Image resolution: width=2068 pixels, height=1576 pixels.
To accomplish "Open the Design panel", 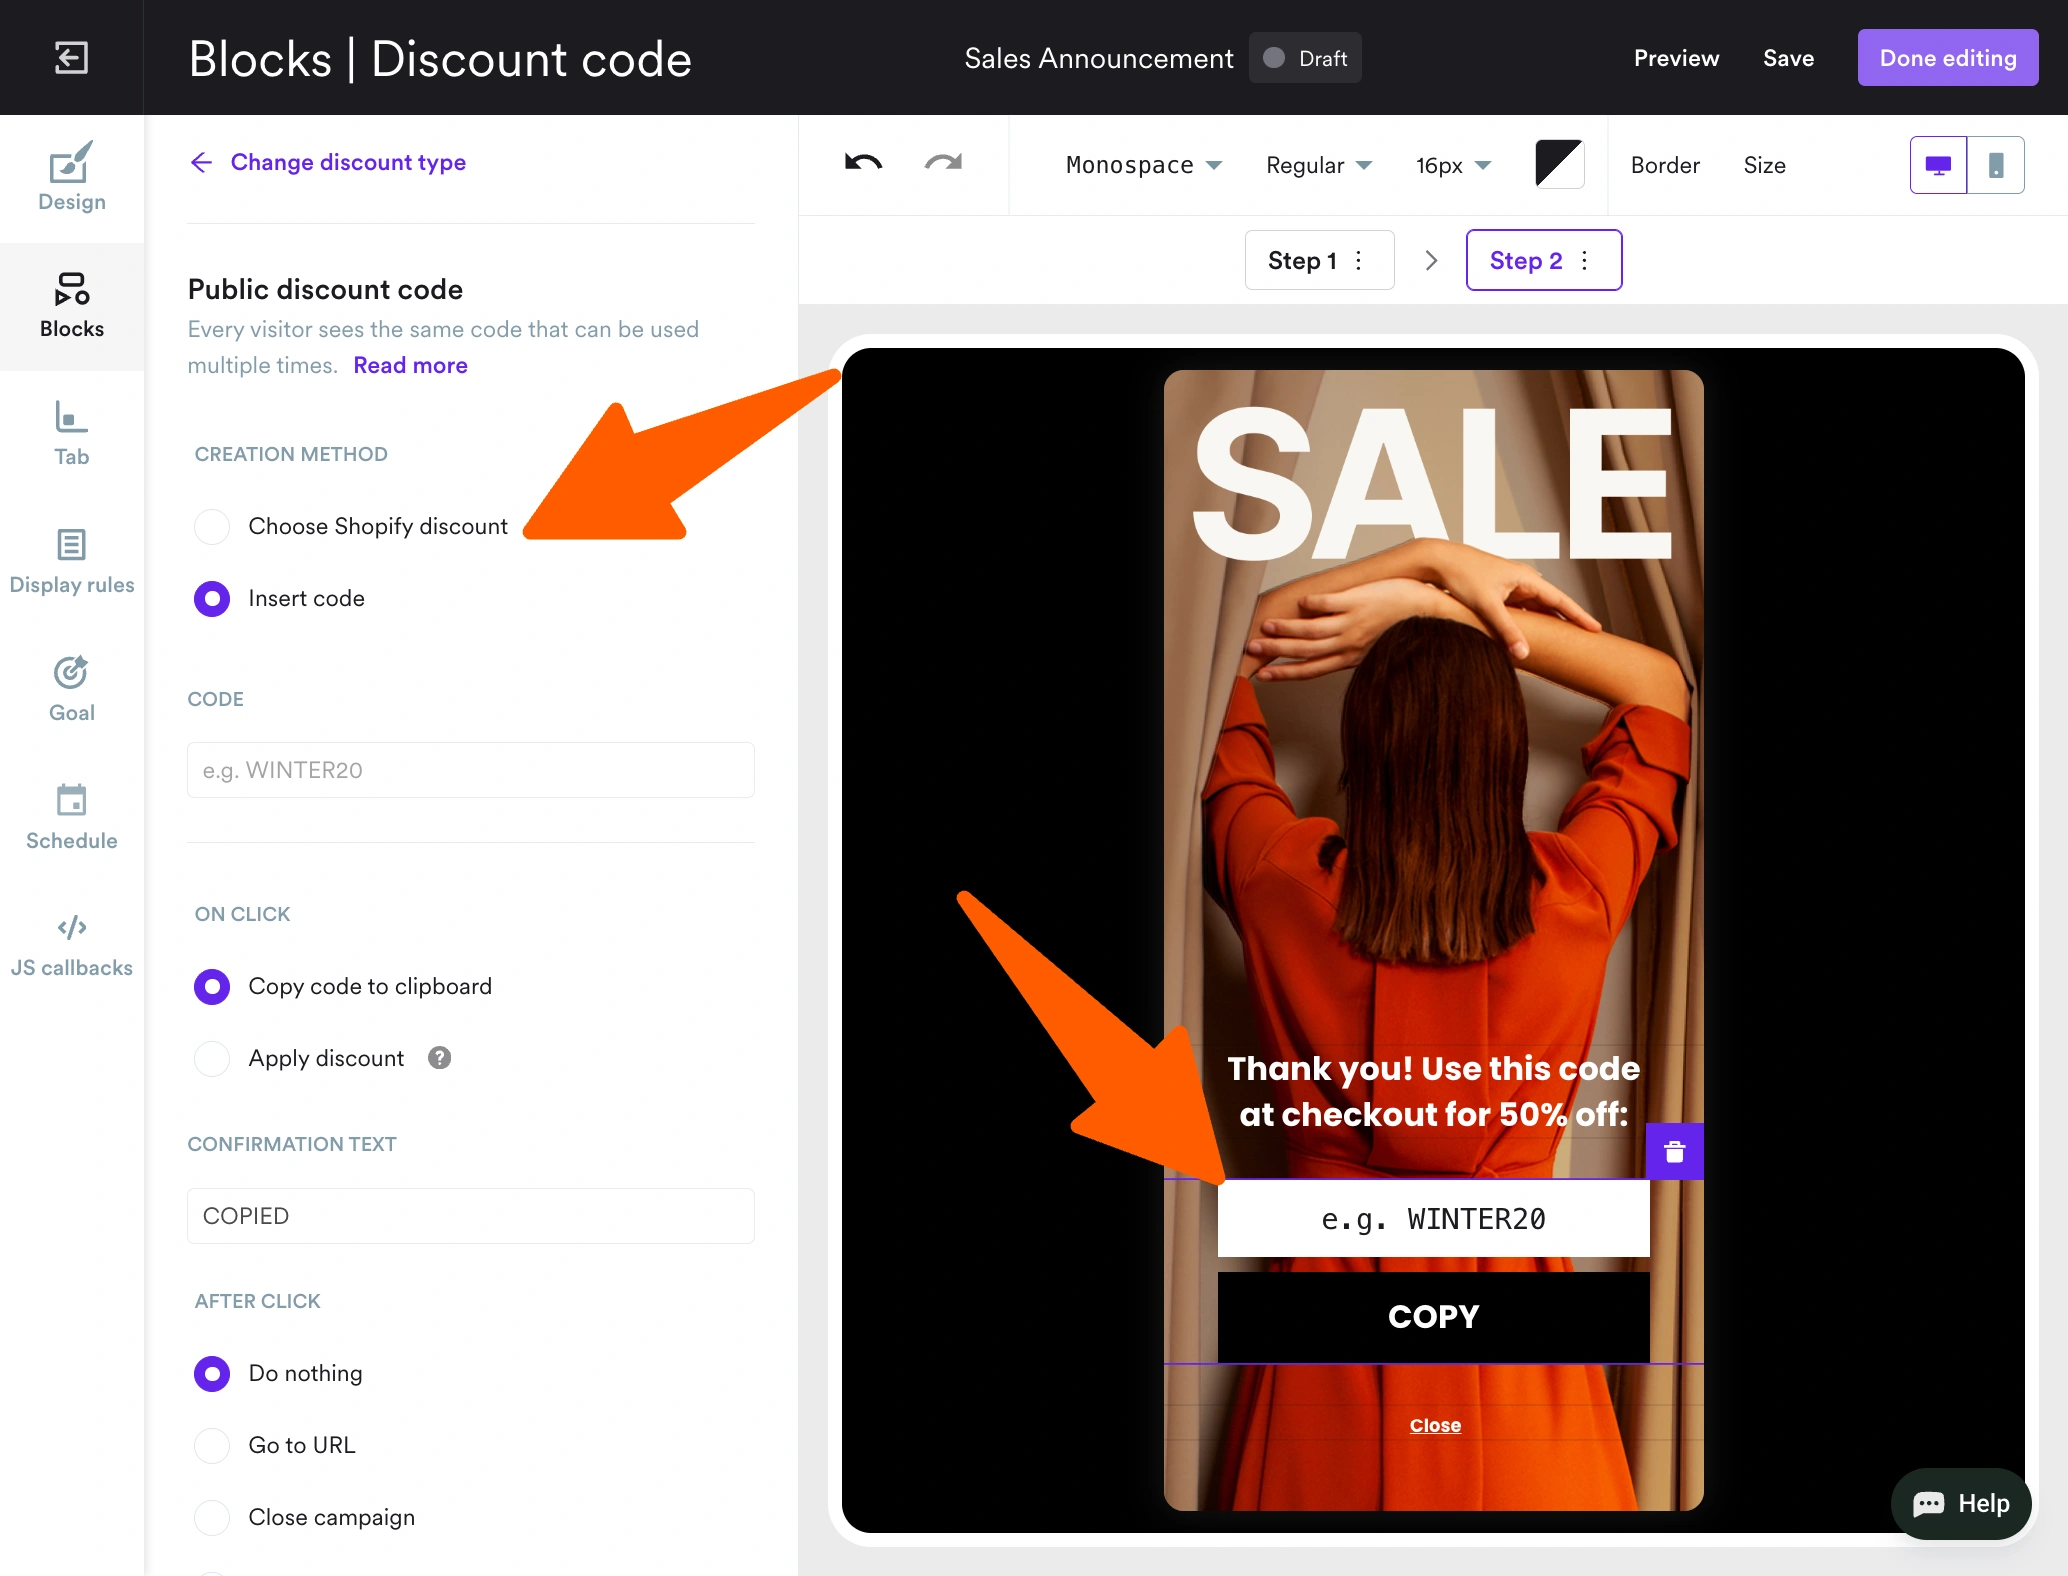I will 71,180.
